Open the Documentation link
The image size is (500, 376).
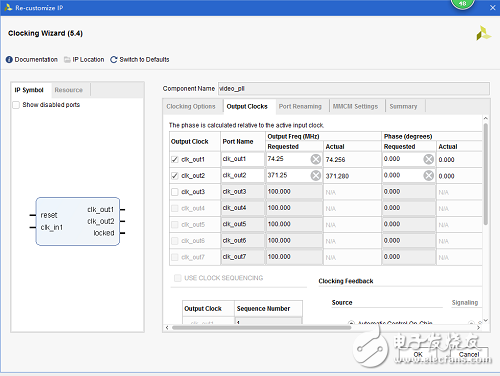pos(36,60)
